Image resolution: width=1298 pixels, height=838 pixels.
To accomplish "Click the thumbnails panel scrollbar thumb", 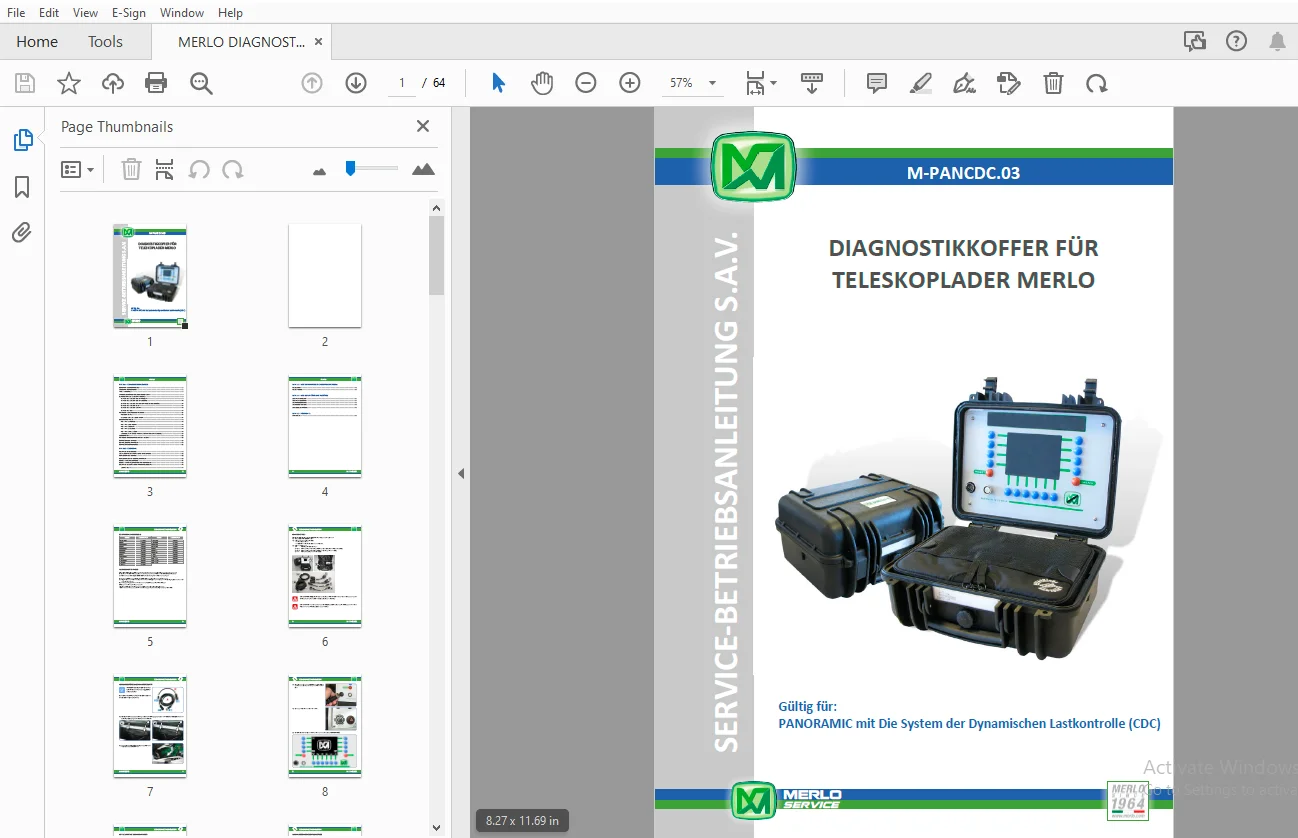I will [x=436, y=255].
